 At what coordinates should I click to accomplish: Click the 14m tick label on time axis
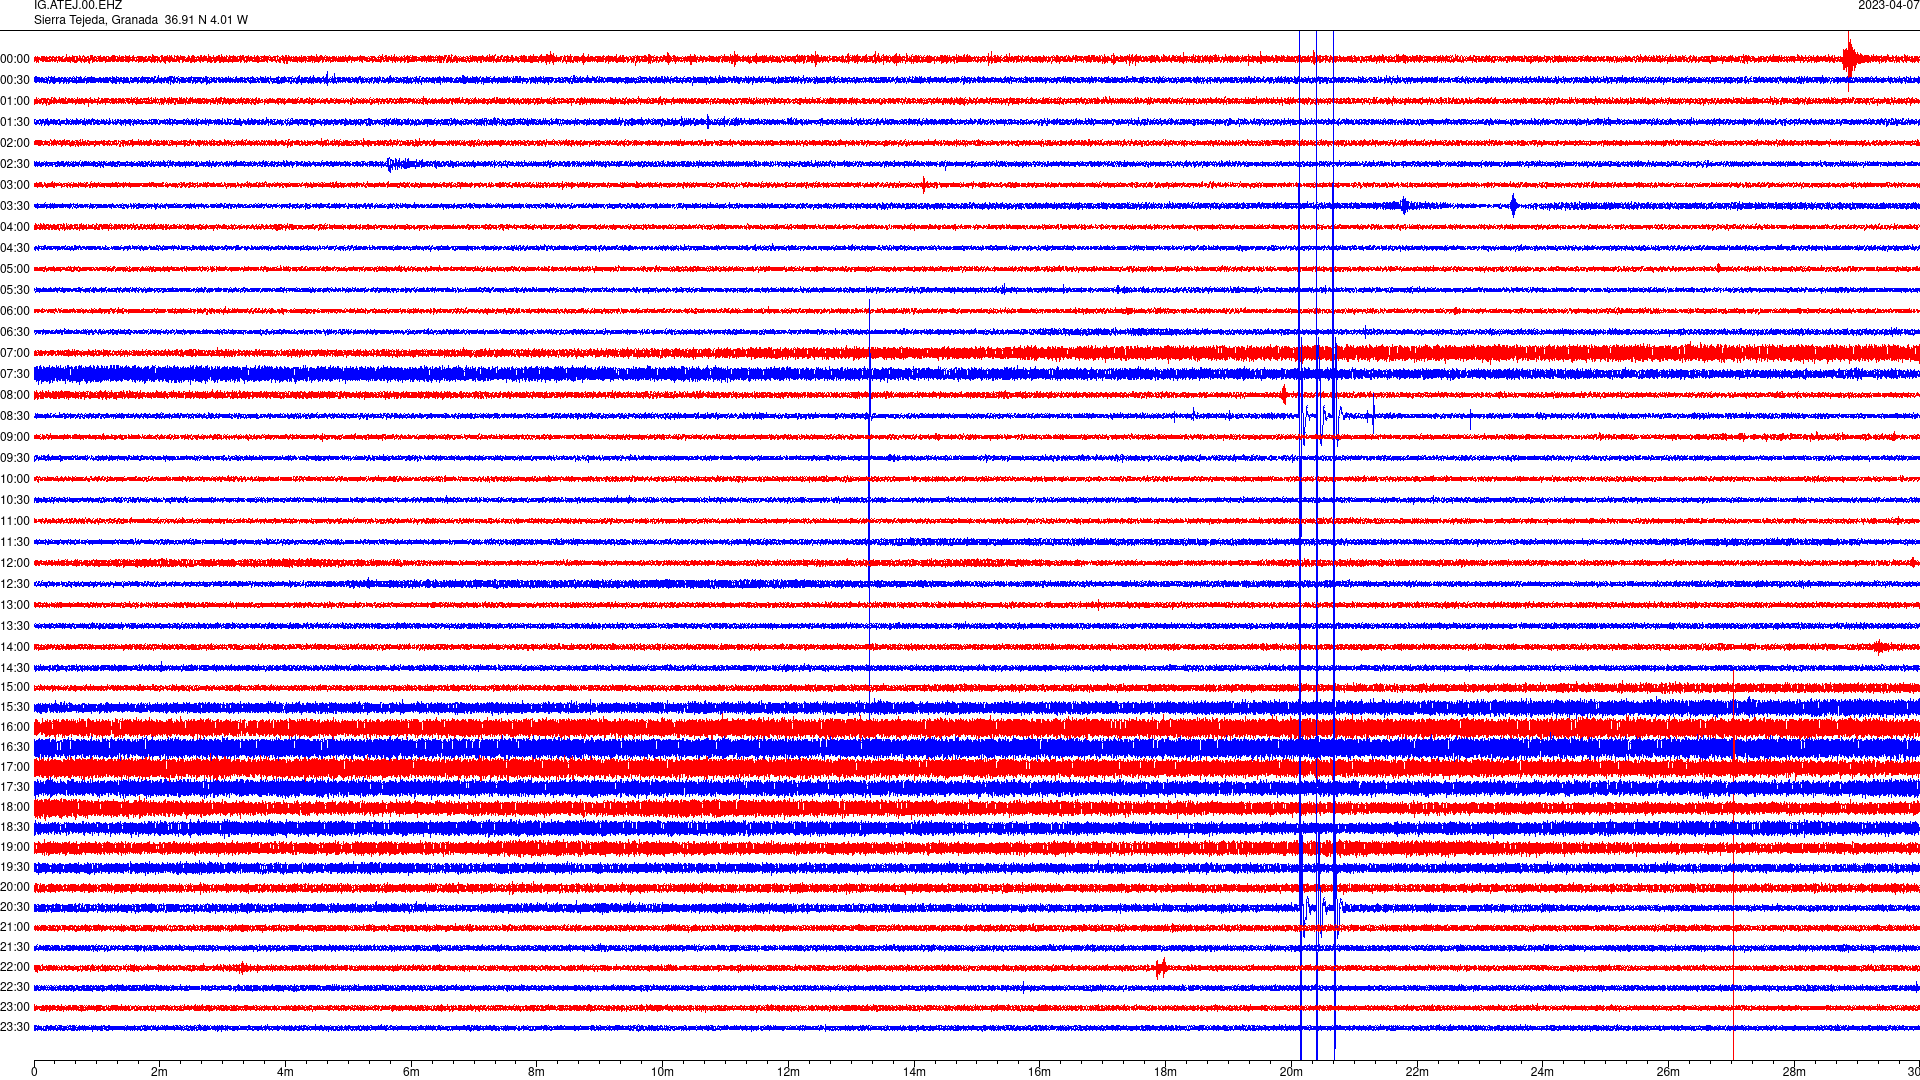click(x=914, y=1072)
